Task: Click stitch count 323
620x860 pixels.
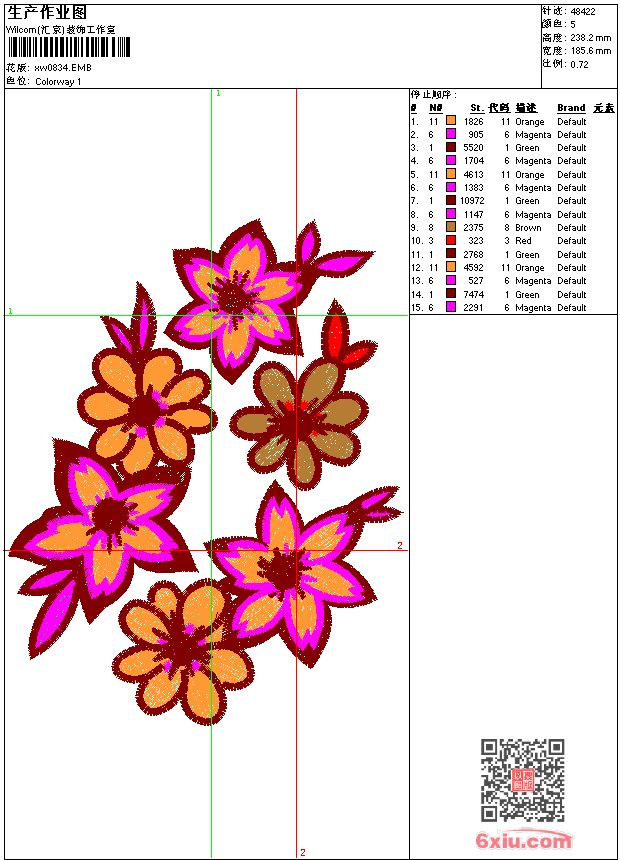Action: click(x=476, y=241)
